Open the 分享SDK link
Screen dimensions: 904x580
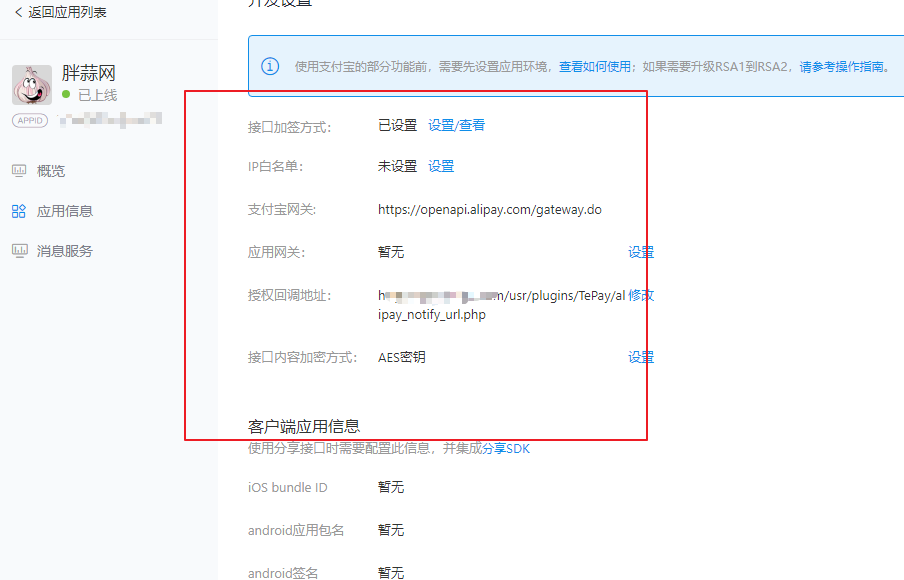[506, 448]
